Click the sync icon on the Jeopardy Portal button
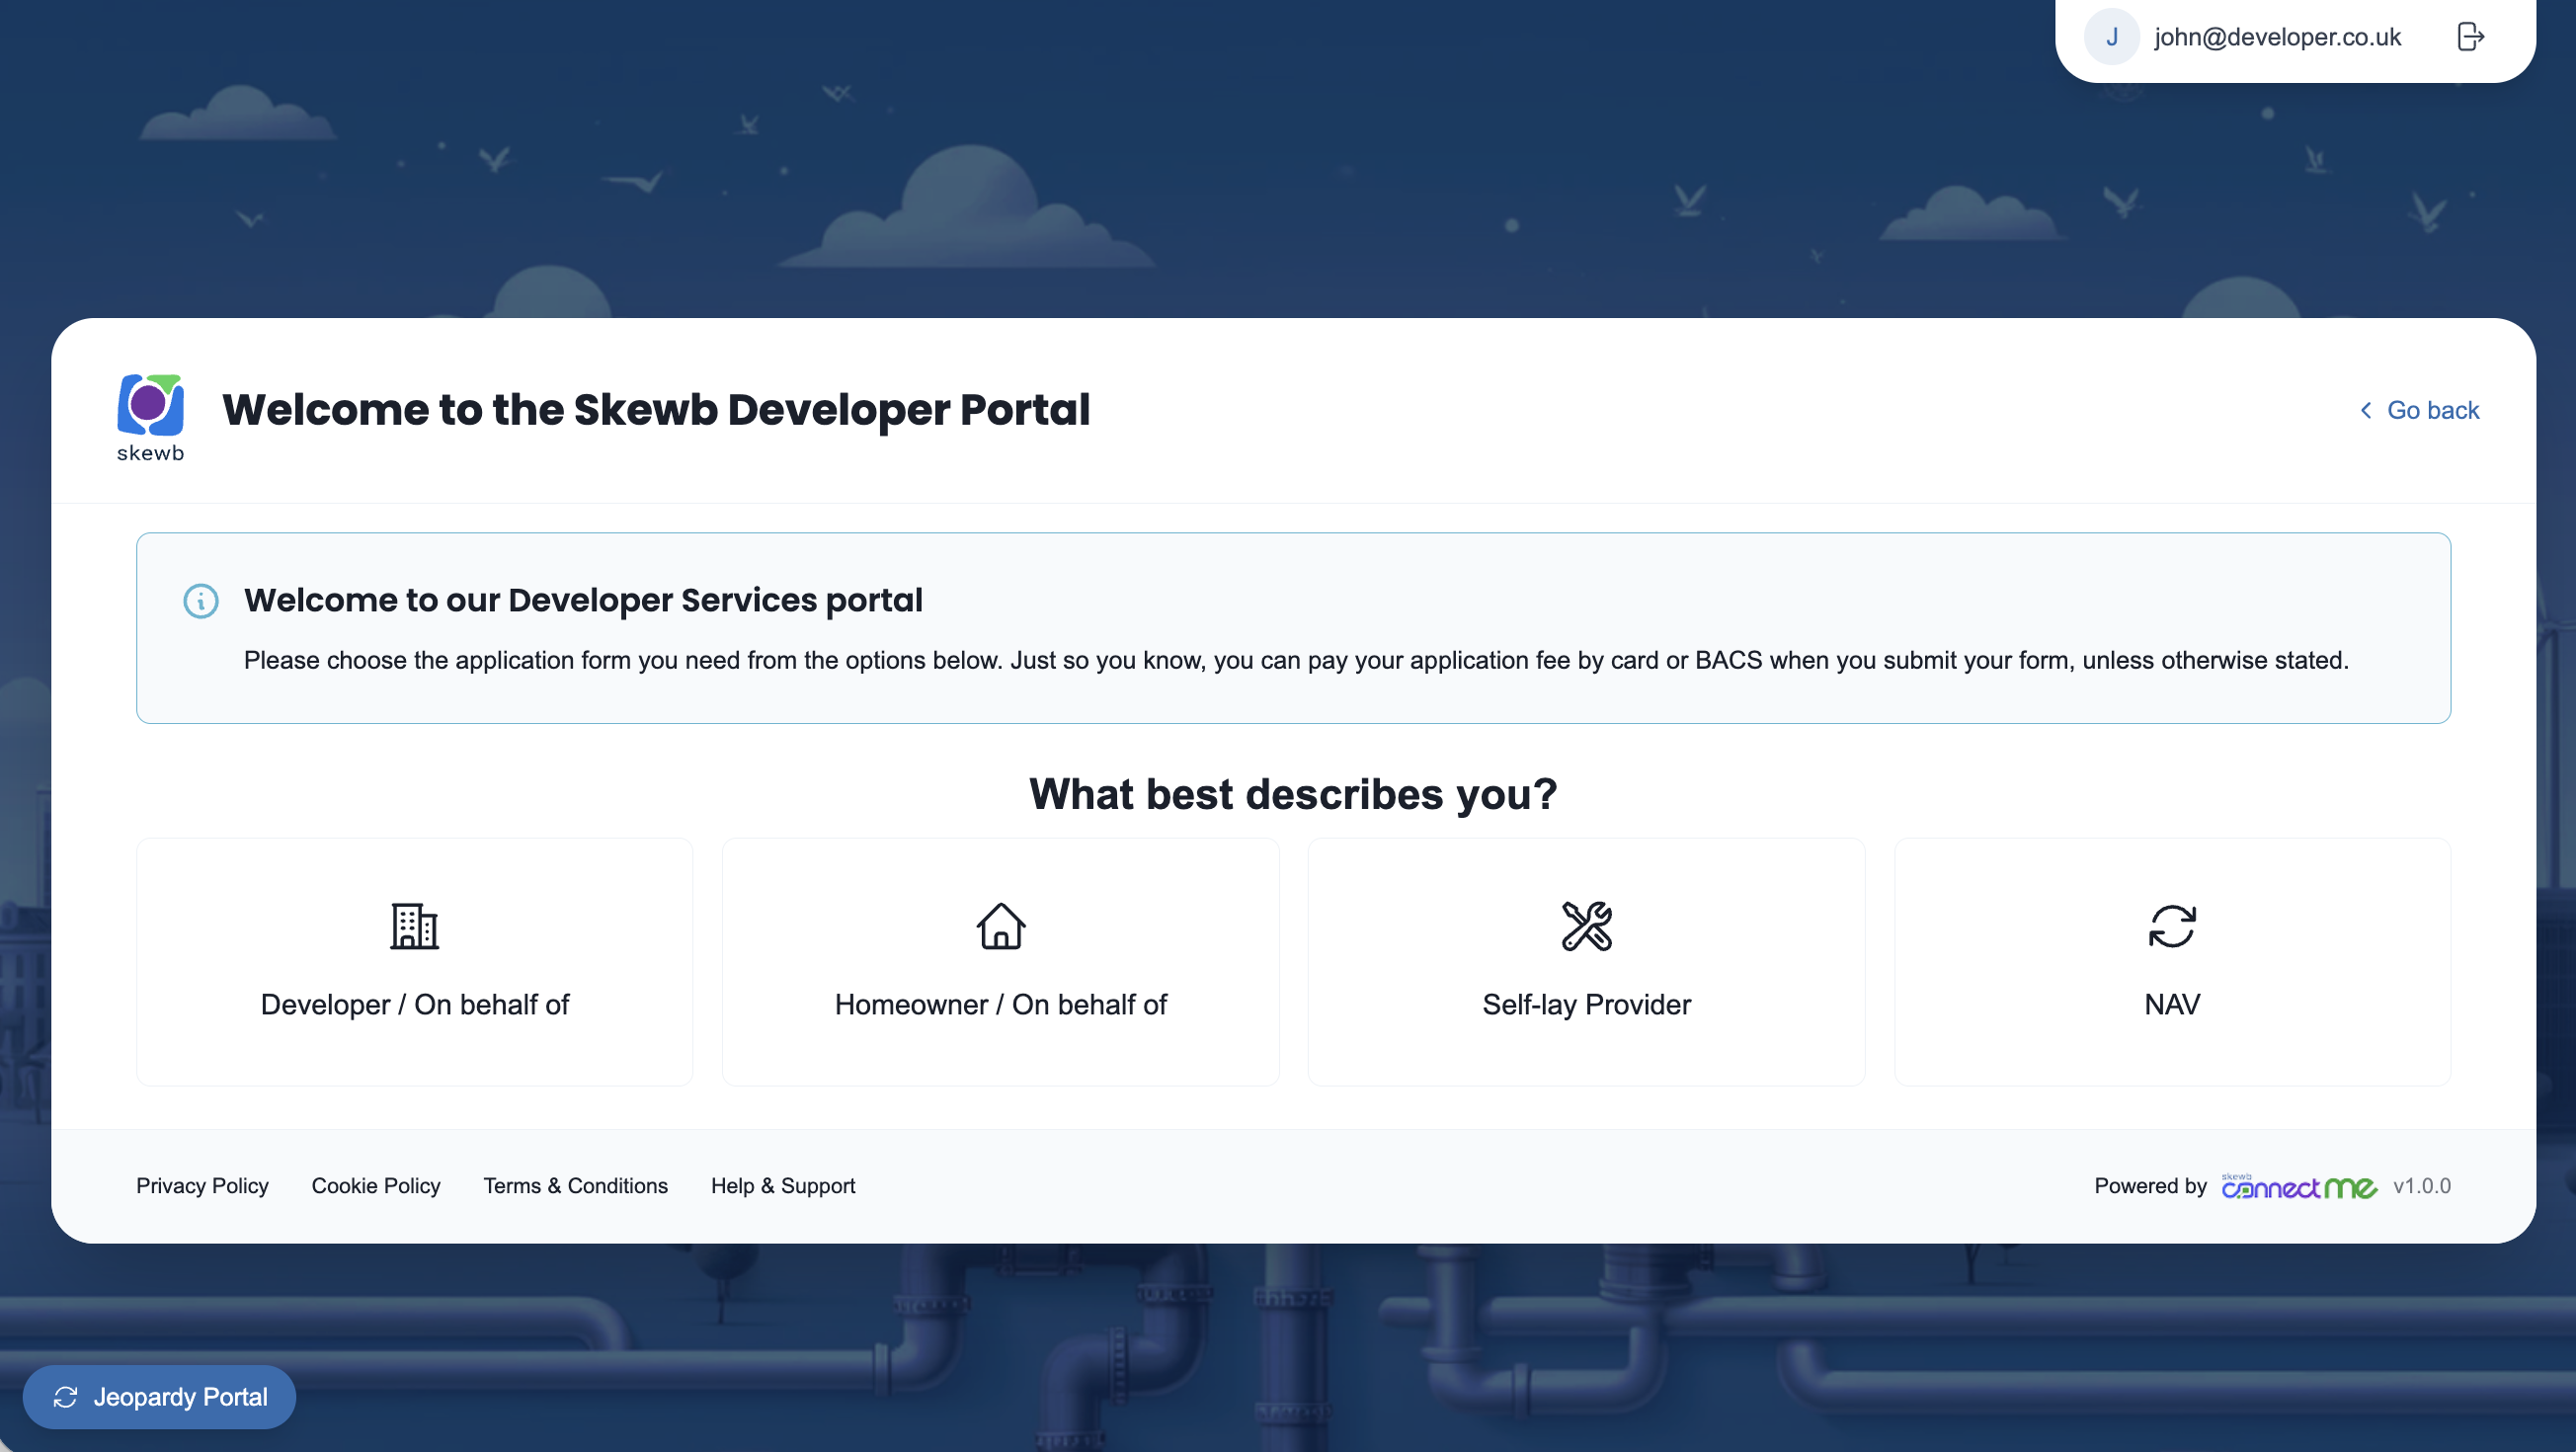The width and height of the screenshot is (2576, 1452). (x=66, y=1397)
